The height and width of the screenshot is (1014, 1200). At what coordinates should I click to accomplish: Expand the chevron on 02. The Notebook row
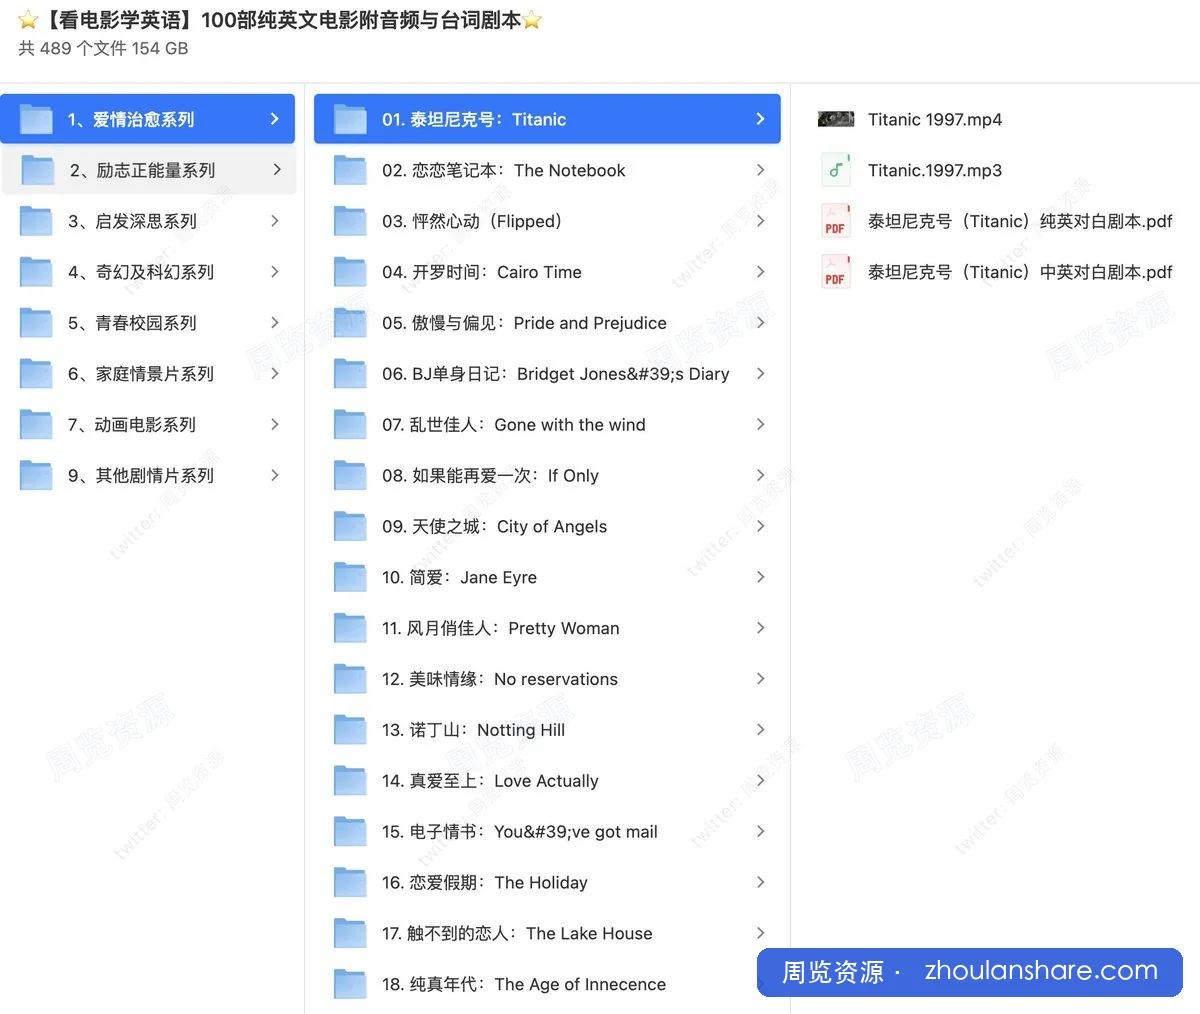coord(760,170)
